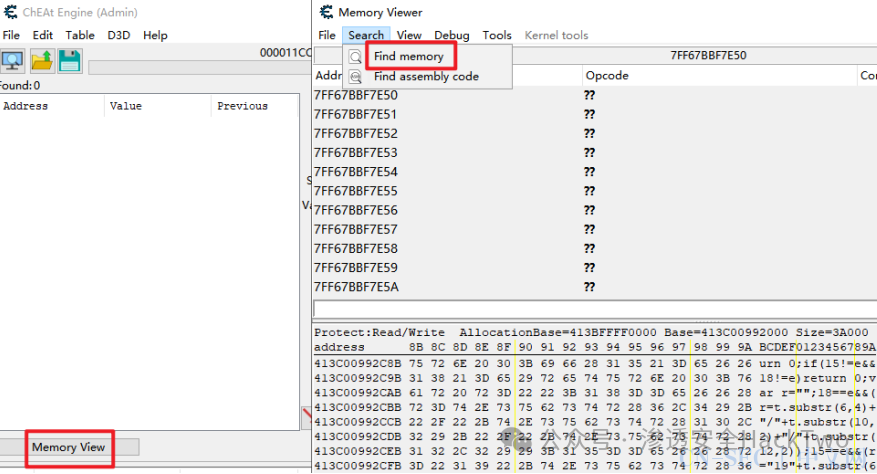The image size is (877, 474).
Task: Click hex row address 413C00992C9B
Action: tap(357, 378)
